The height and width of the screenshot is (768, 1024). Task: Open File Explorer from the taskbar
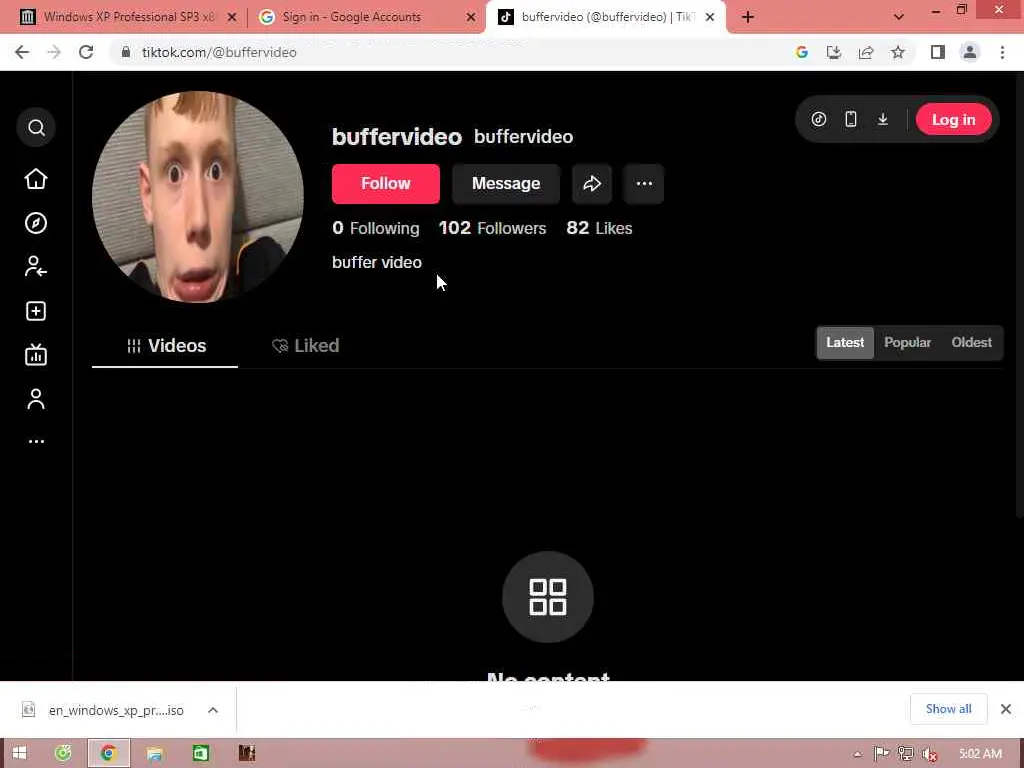point(155,754)
